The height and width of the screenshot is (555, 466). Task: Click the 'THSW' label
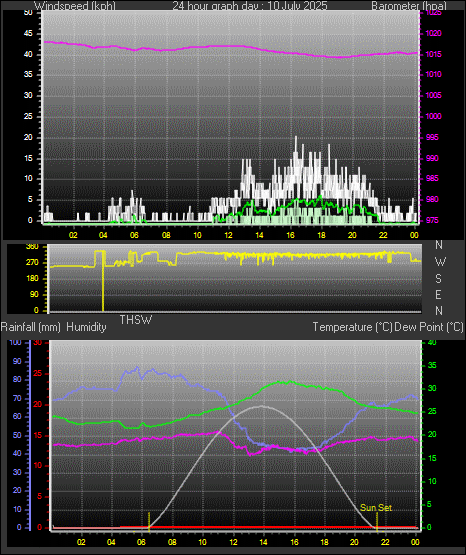point(136,320)
